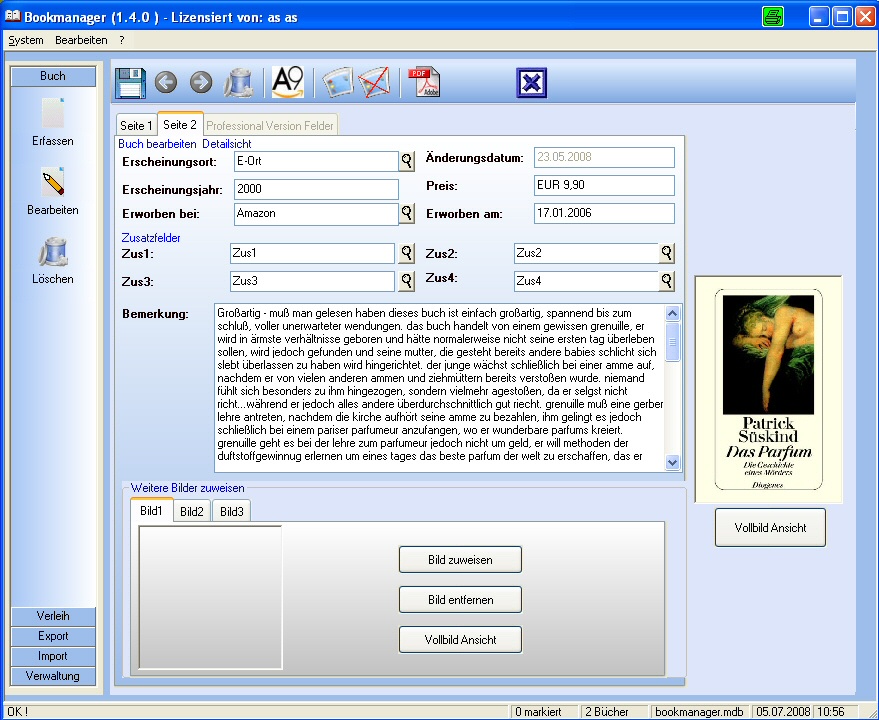
Task: Click the floppy disk save icon
Action: tap(131, 82)
